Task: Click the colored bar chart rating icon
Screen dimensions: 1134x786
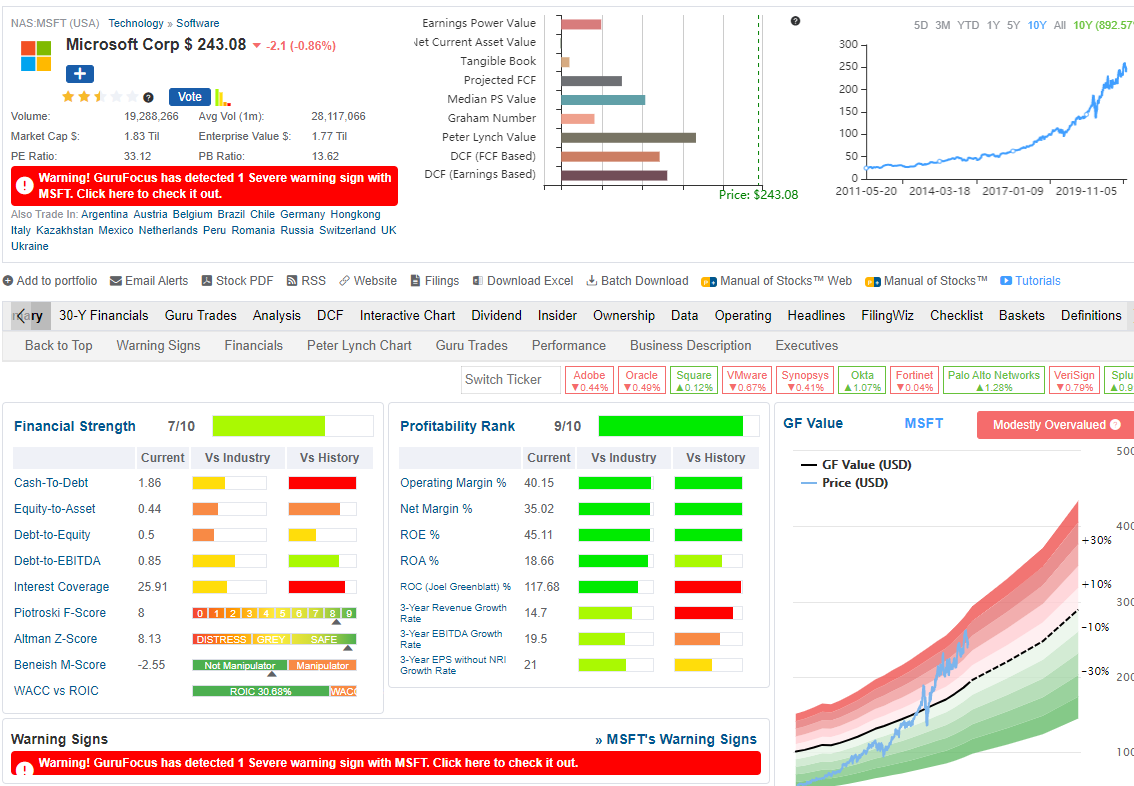Action: click(223, 97)
